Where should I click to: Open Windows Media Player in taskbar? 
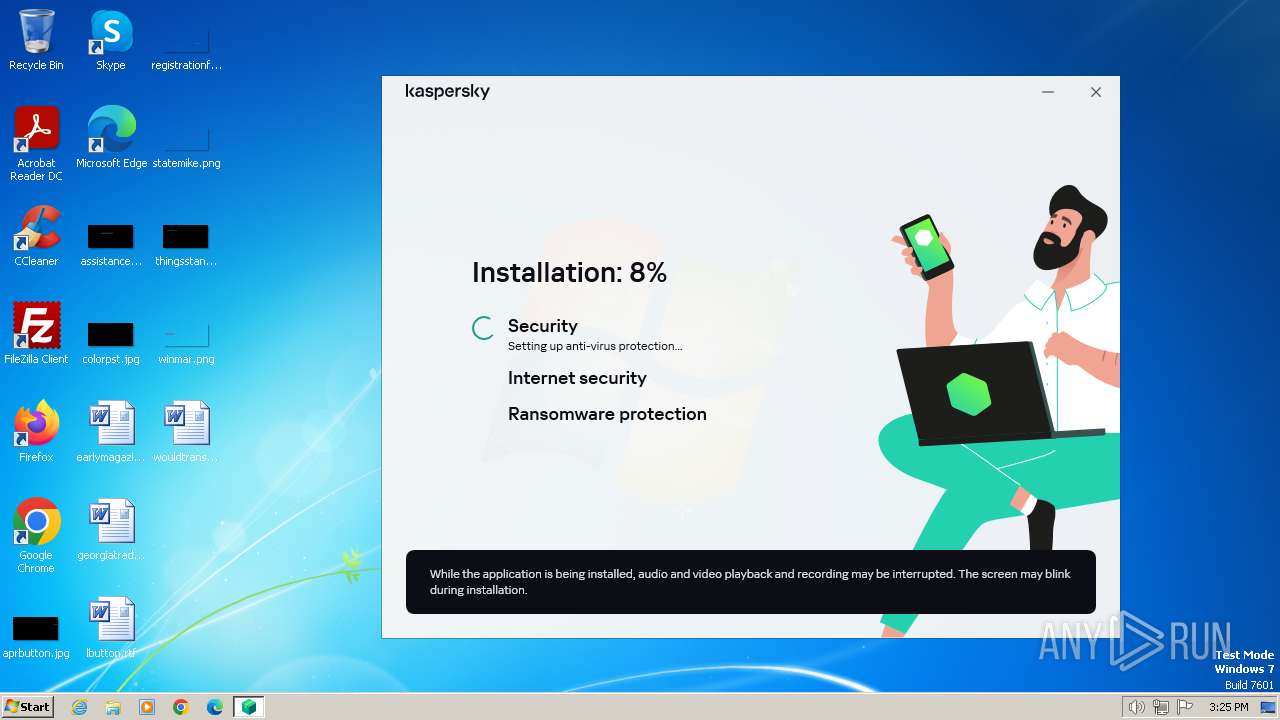(x=147, y=707)
